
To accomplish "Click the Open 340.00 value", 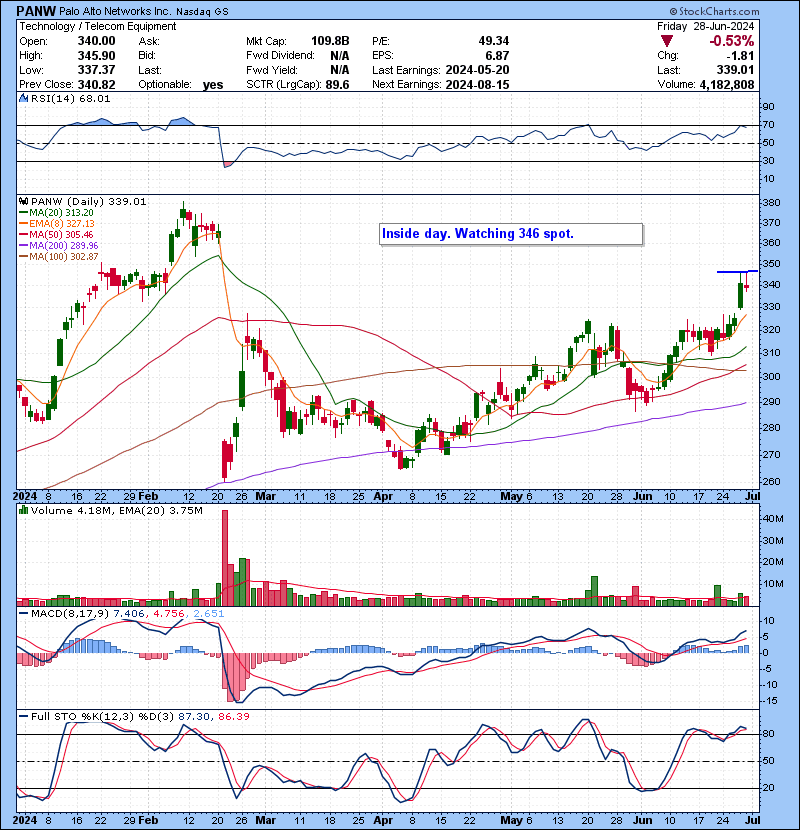I will (x=96, y=41).
